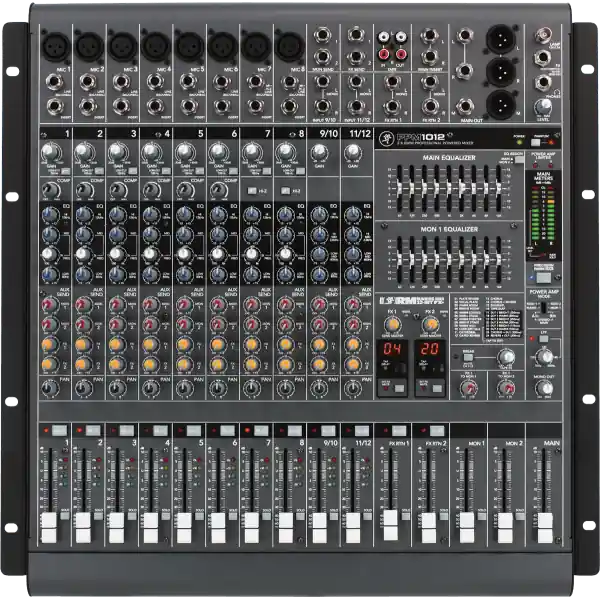Click the channel 1 Gain knob
The height and width of the screenshot is (600, 600).
tap(51, 152)
